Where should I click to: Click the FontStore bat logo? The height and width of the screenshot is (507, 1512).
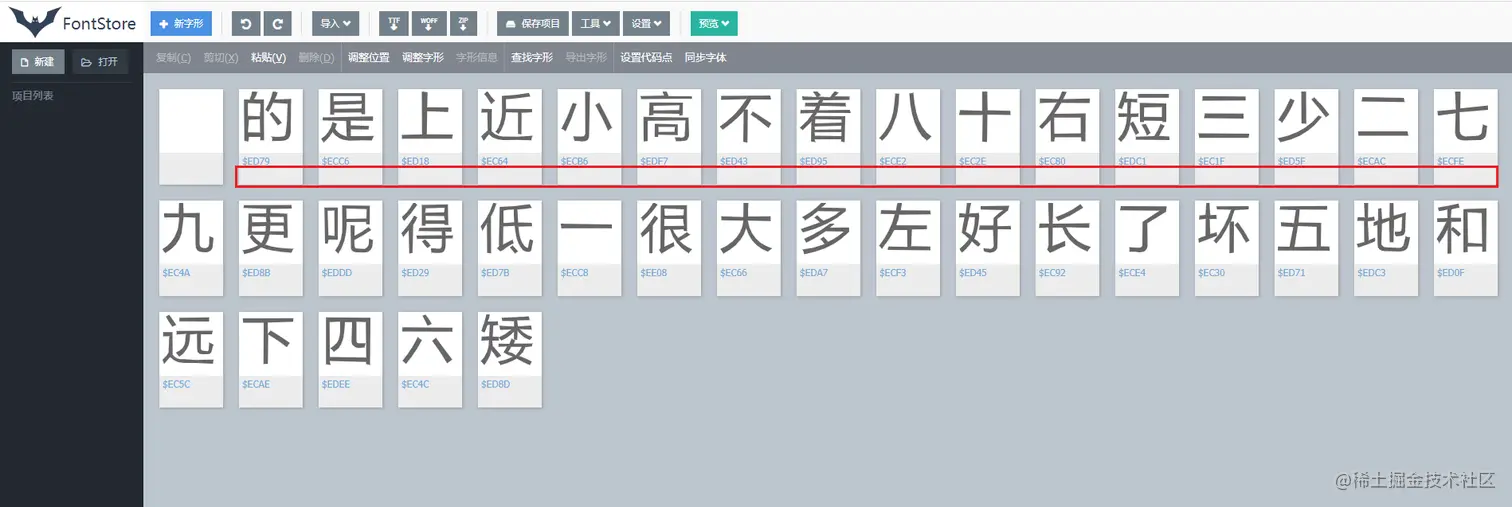tap(35, 21)
